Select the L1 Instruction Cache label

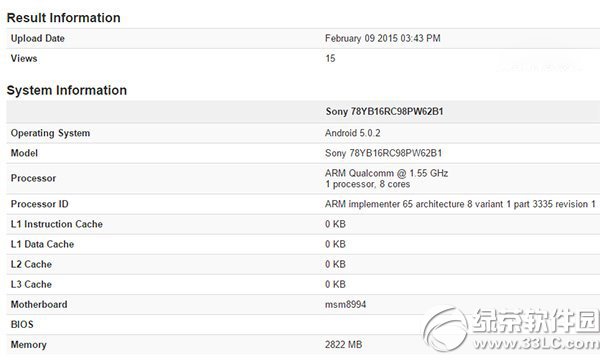pyautogui.click(x=57, y=224)
